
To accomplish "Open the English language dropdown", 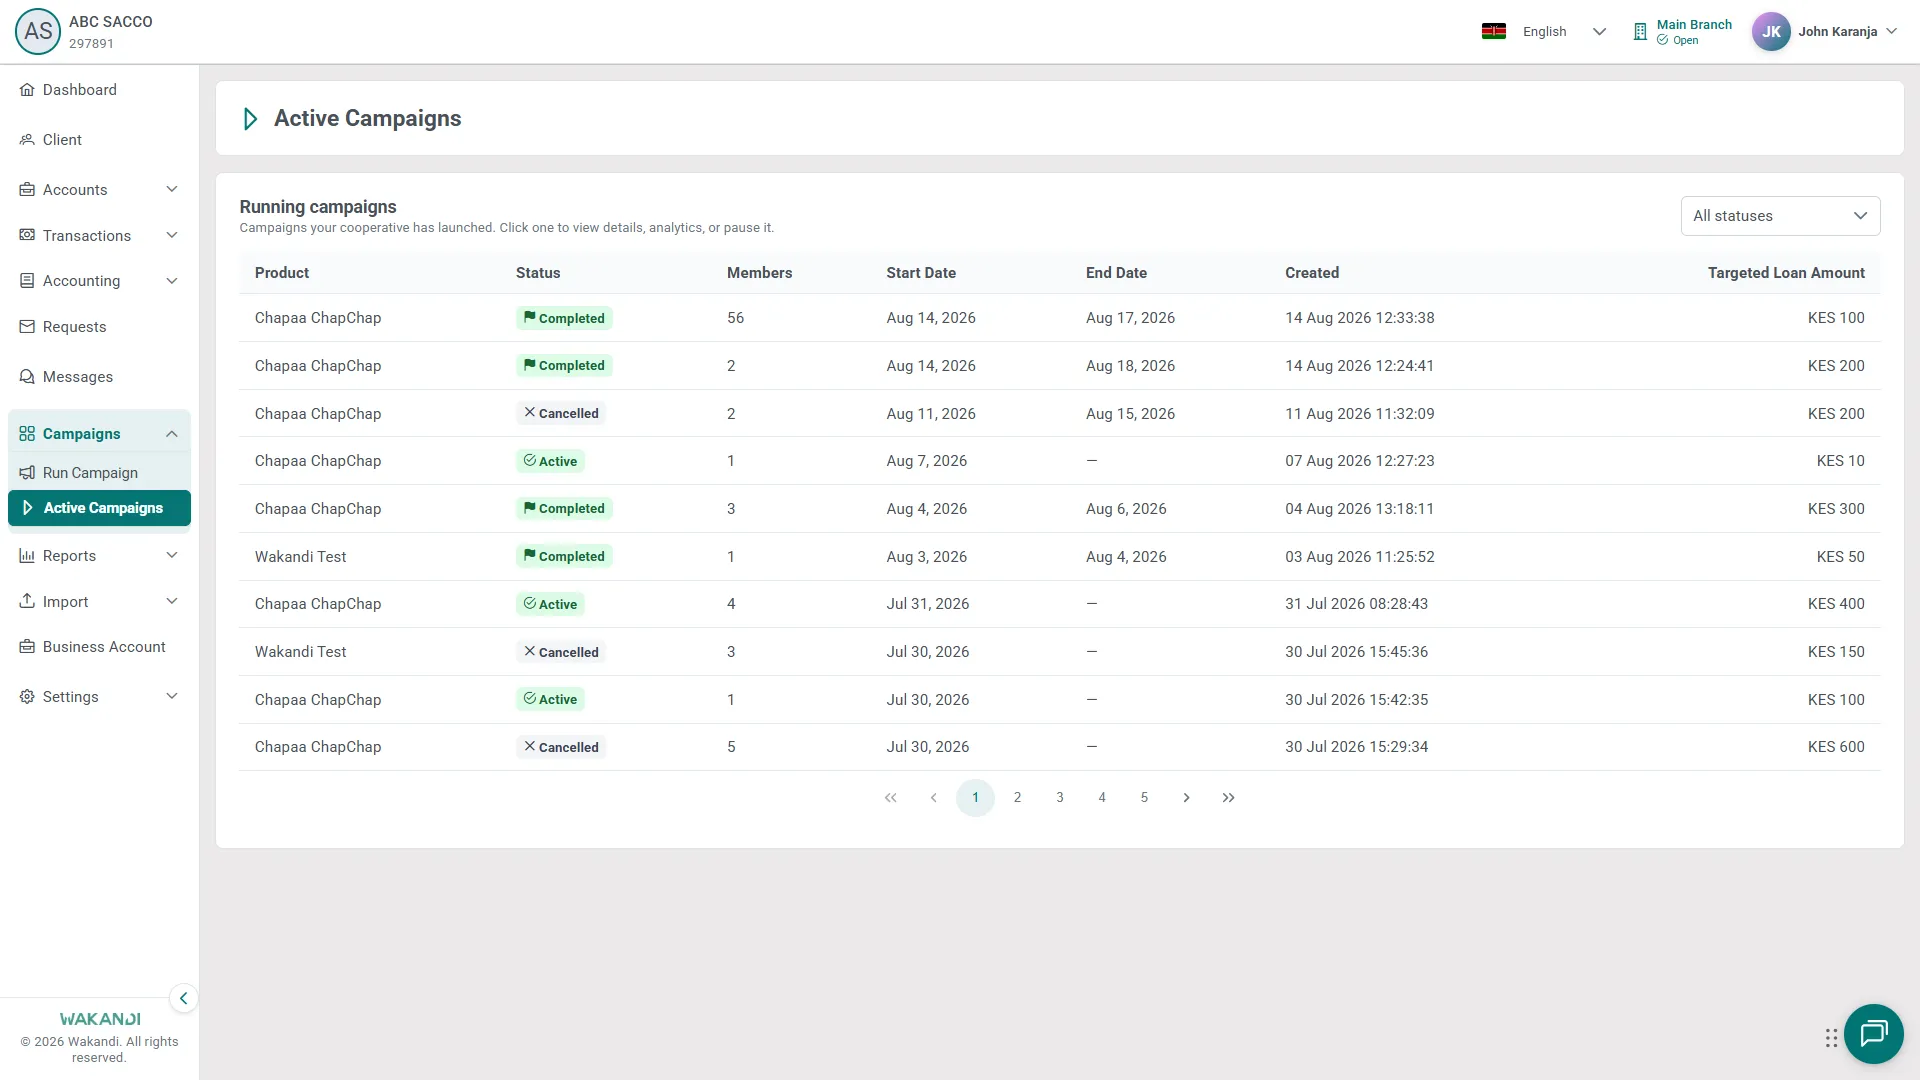I will coord(1563,32).
